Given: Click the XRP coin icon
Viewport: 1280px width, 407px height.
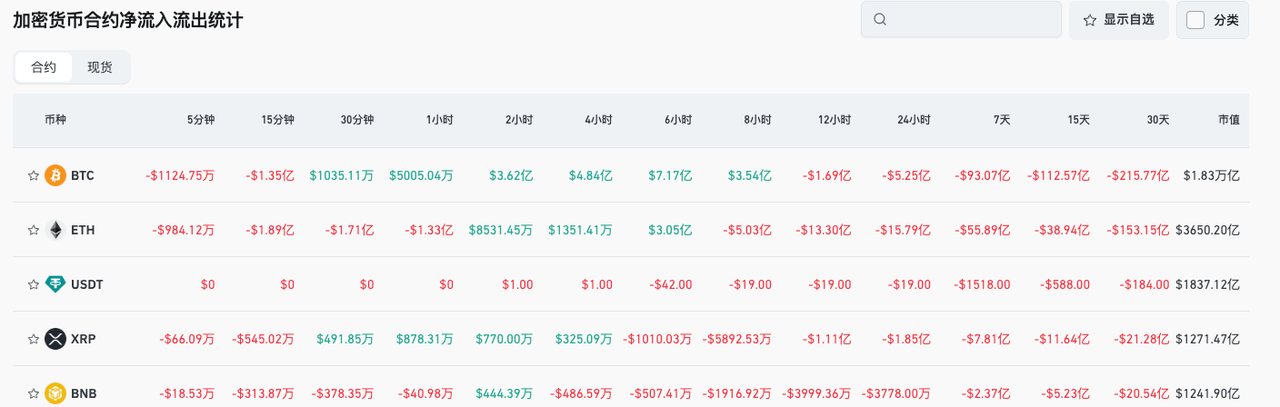Looking at the screenshot, I should (x=55, y=339).
